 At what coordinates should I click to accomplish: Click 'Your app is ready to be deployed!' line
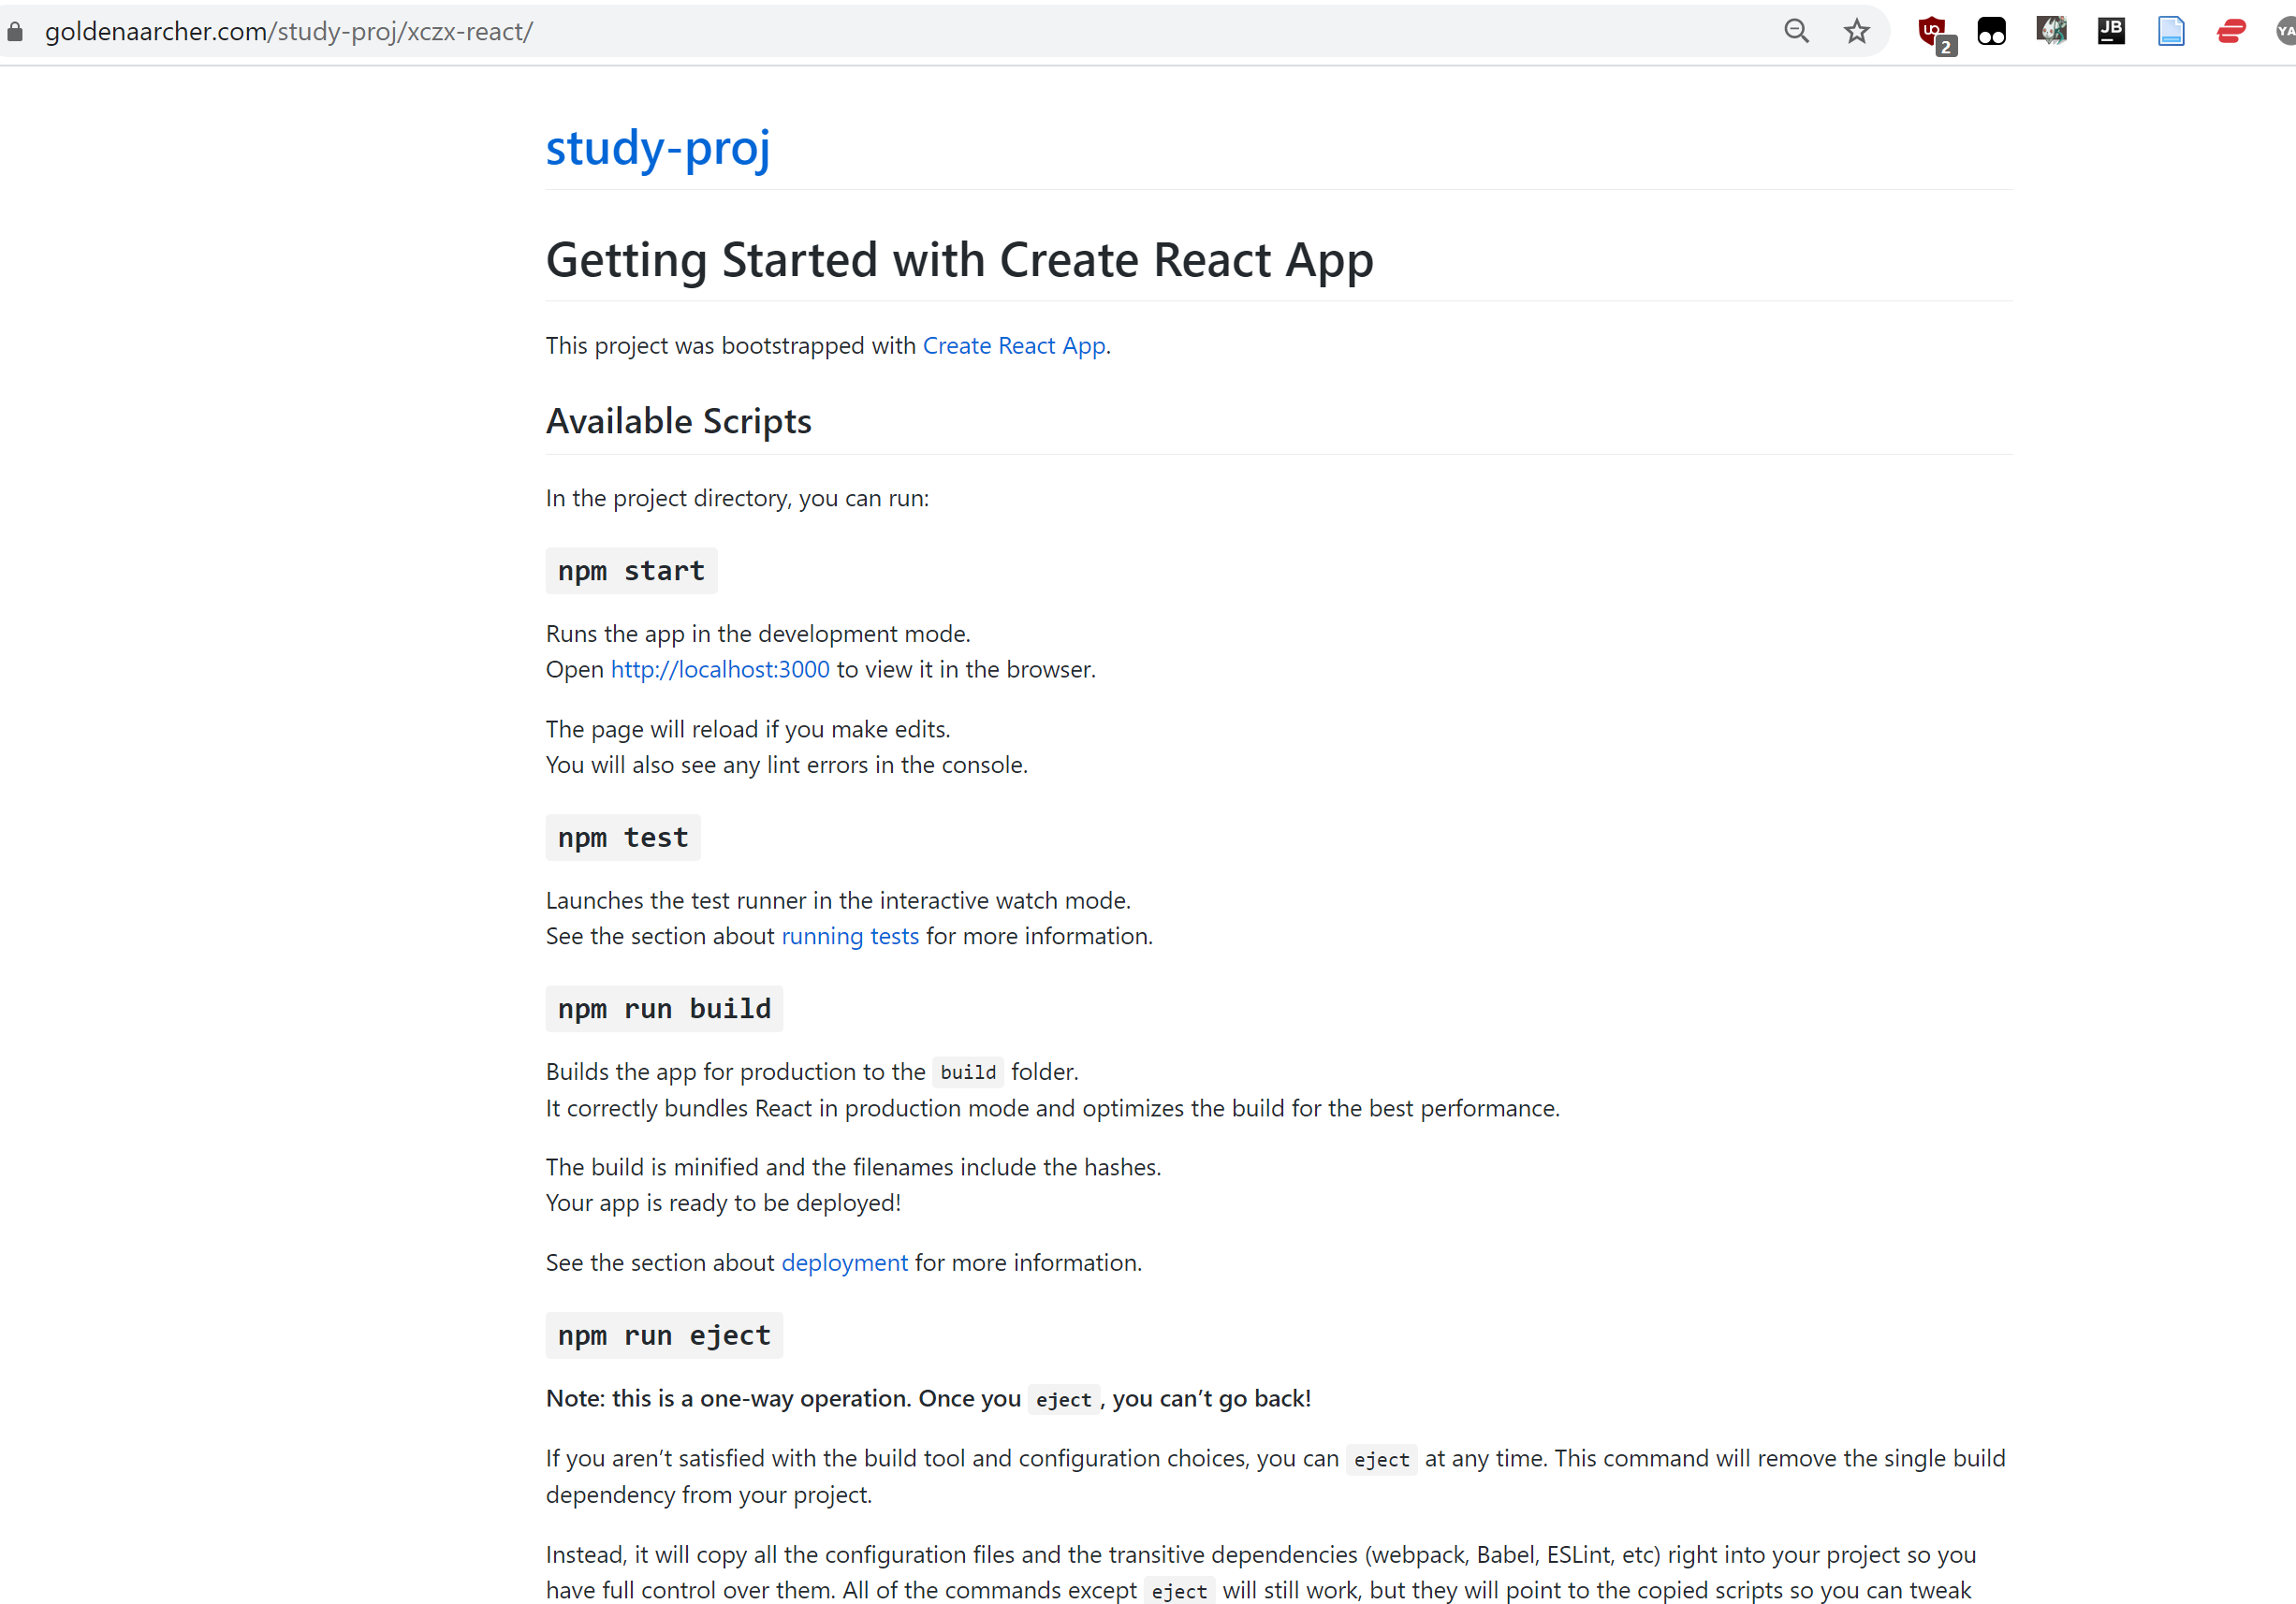[723, 1203]
